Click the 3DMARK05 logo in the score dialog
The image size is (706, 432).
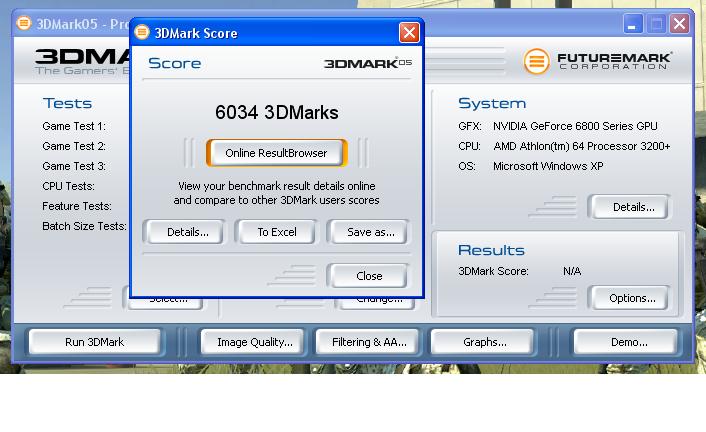(368, 63)
